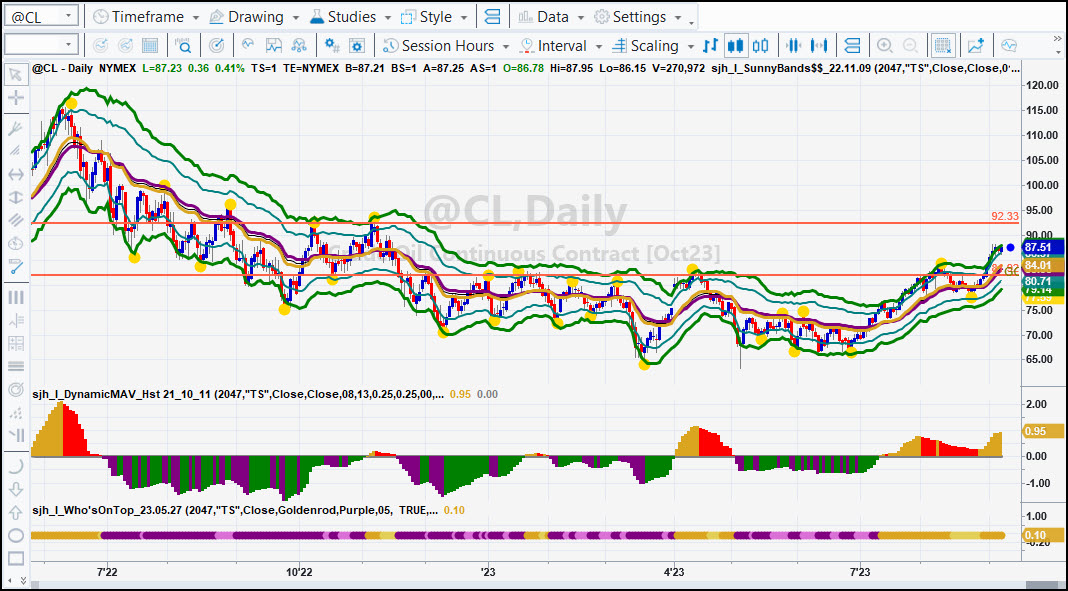Click the Session Hours button
Screen dimensions: 1068x591
tap(439, 46)
